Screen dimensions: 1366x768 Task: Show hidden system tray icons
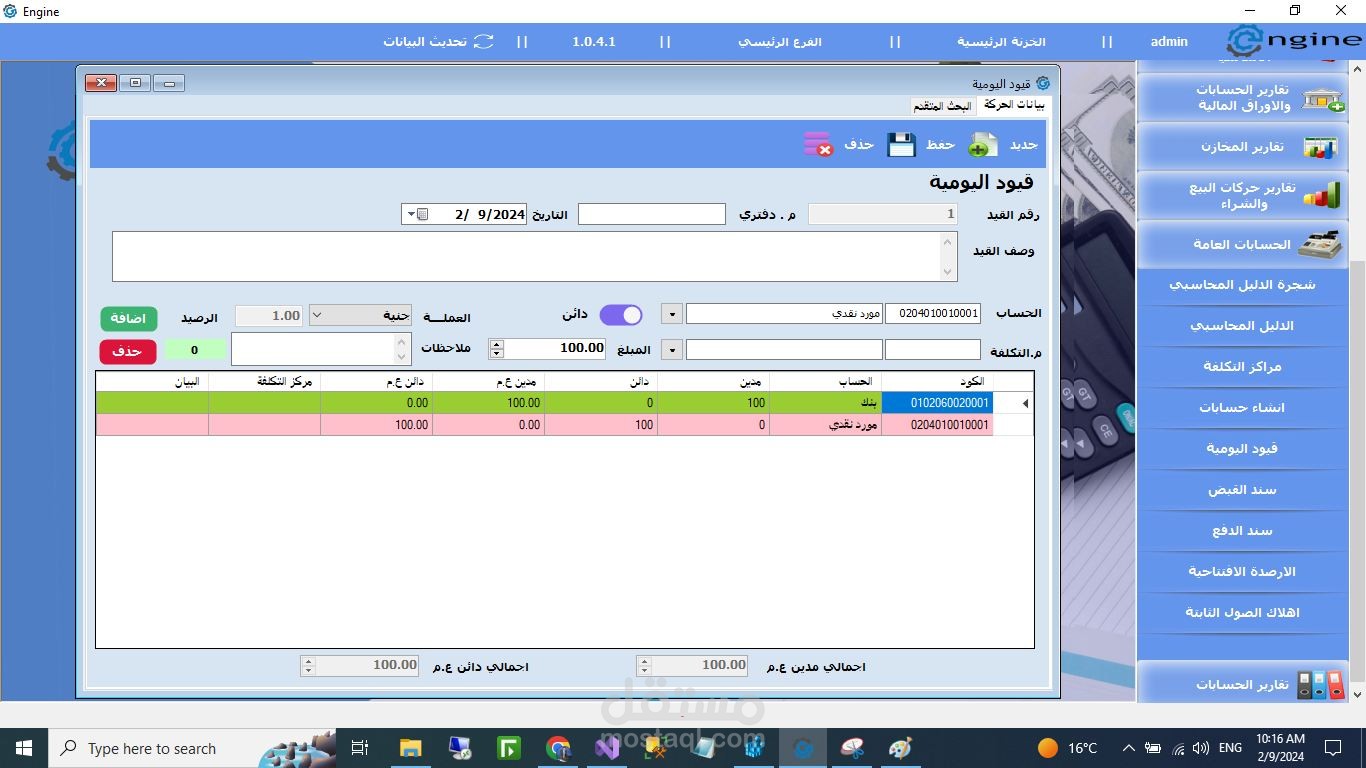click(x=1128, y=748)
